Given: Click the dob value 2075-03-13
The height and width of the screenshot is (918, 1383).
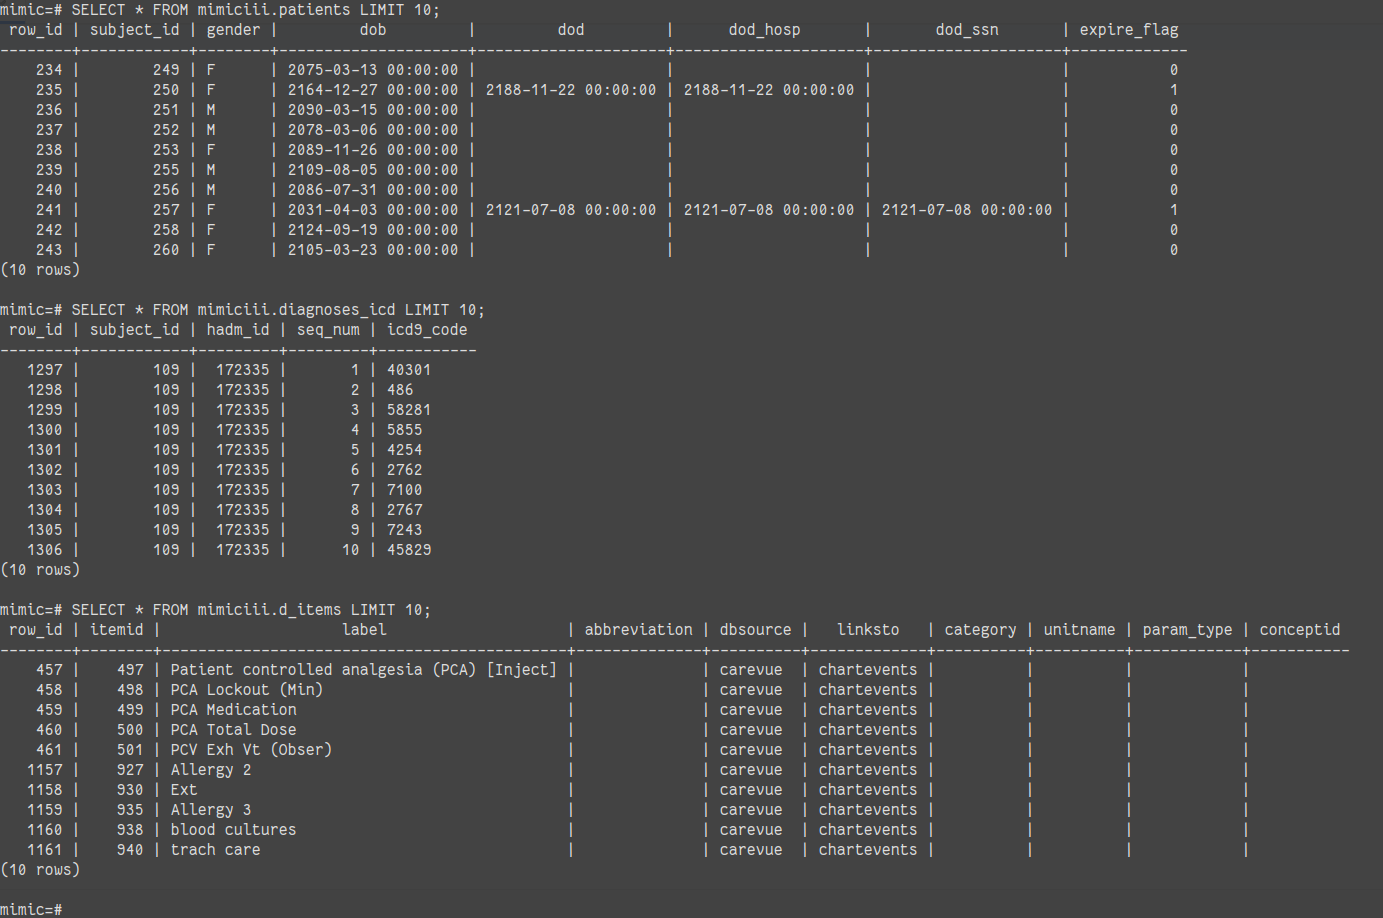Looking at the screenshot, I should pyautogui.click(x=372, y=70).
